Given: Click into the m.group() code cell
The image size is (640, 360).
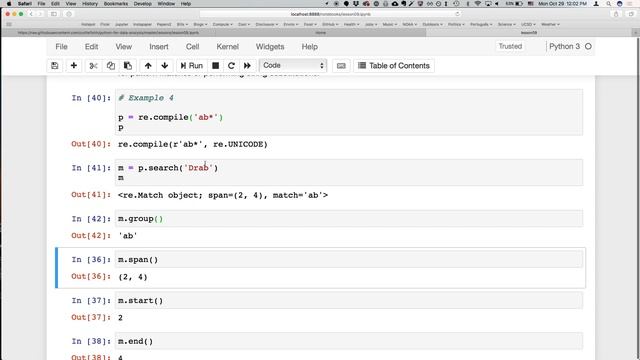Looking at the screenshot, I should tap(349, 219).
